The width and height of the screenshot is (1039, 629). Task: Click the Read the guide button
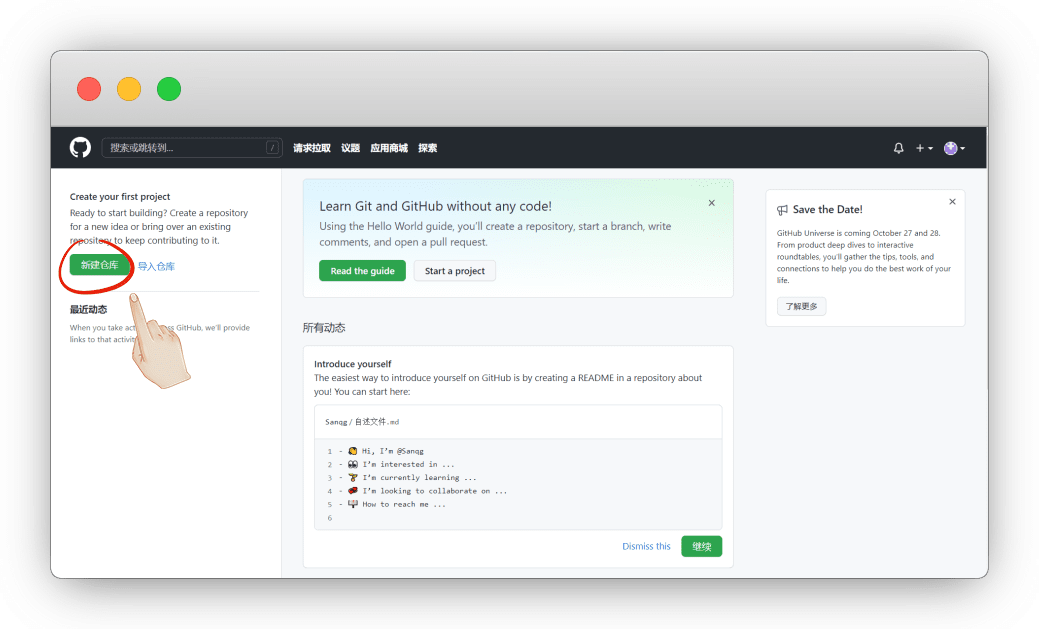coord(362,271)
